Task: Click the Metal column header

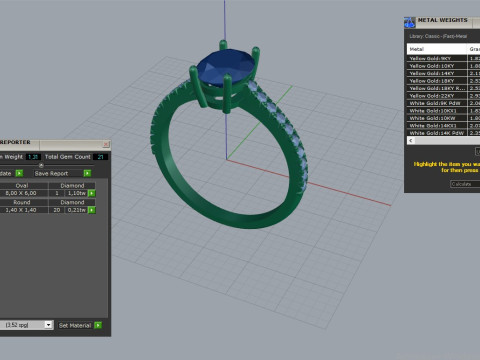Action: pyautogui.click(x=437, y=49)
